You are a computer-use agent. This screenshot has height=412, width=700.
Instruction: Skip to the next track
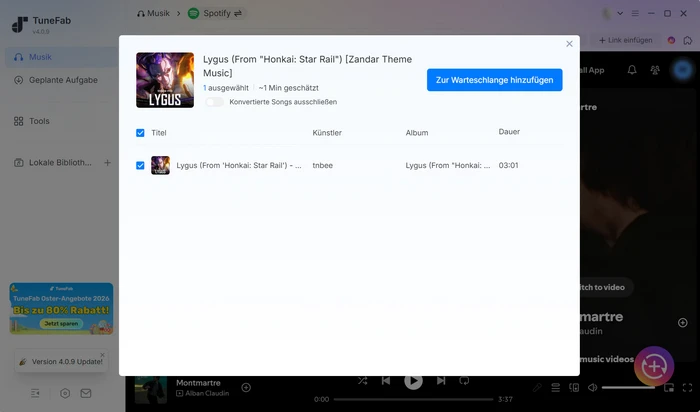coord(441,381)
